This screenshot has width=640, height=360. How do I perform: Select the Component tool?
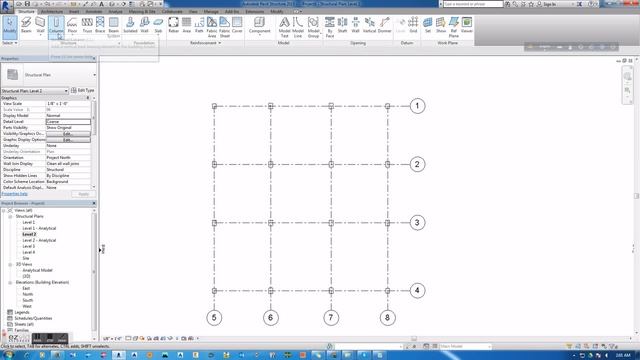tap(260, 25)
